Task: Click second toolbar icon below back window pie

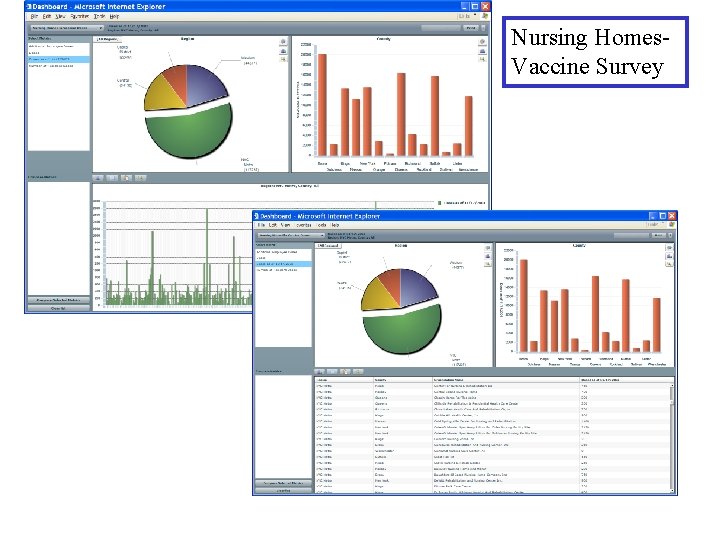Action: 112,178
